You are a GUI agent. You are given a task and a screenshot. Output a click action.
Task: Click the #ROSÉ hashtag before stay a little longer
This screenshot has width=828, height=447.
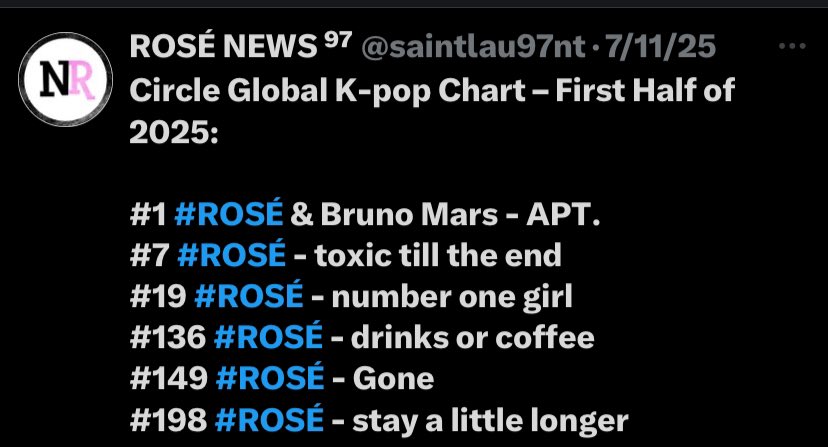click(269, 418)
